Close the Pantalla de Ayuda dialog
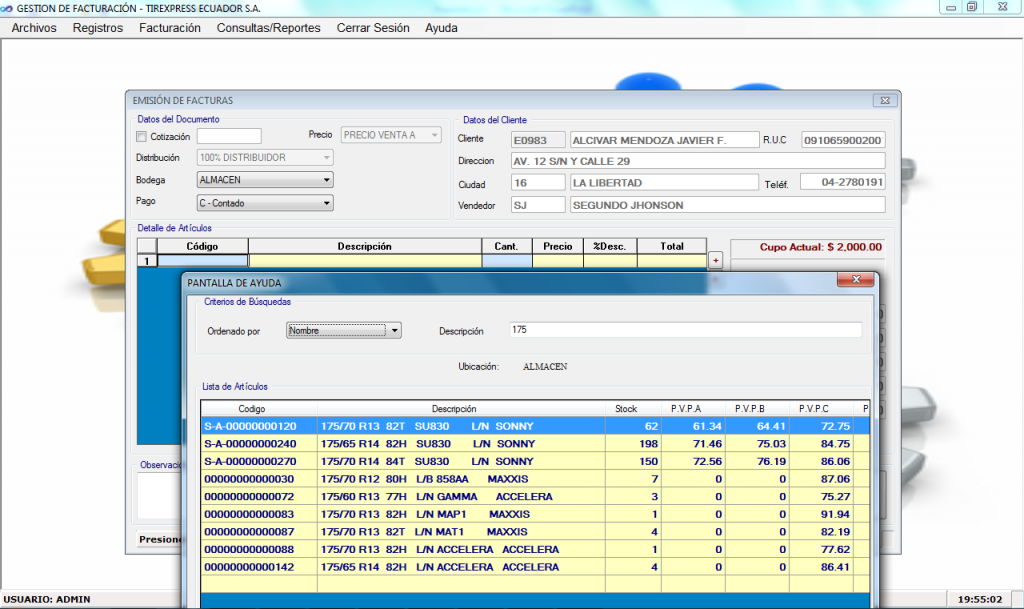 (x=855, y=282)
